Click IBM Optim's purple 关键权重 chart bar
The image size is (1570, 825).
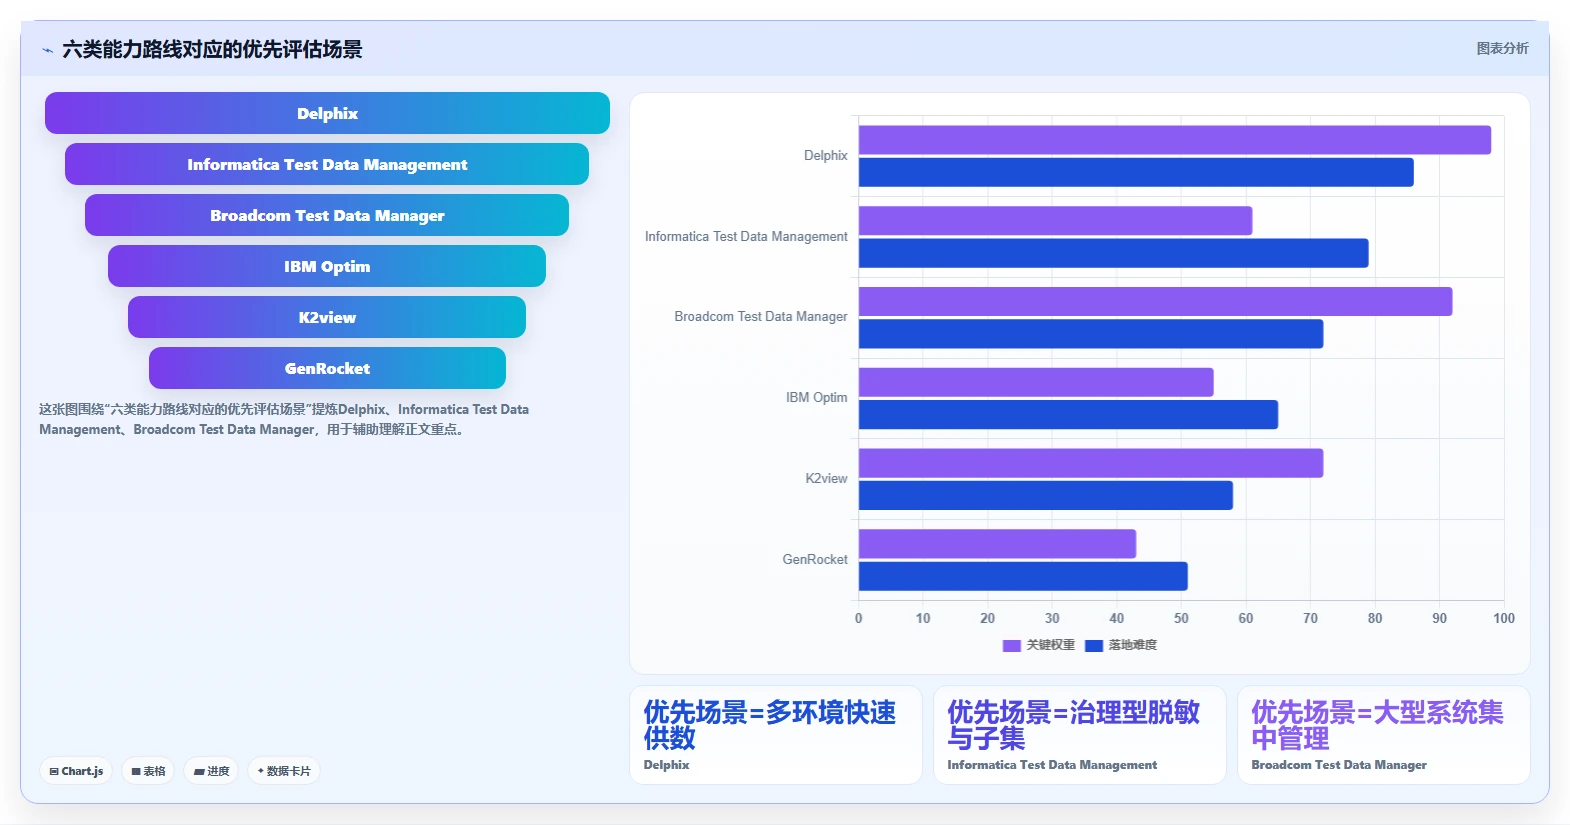click(x=1036, y=382)
